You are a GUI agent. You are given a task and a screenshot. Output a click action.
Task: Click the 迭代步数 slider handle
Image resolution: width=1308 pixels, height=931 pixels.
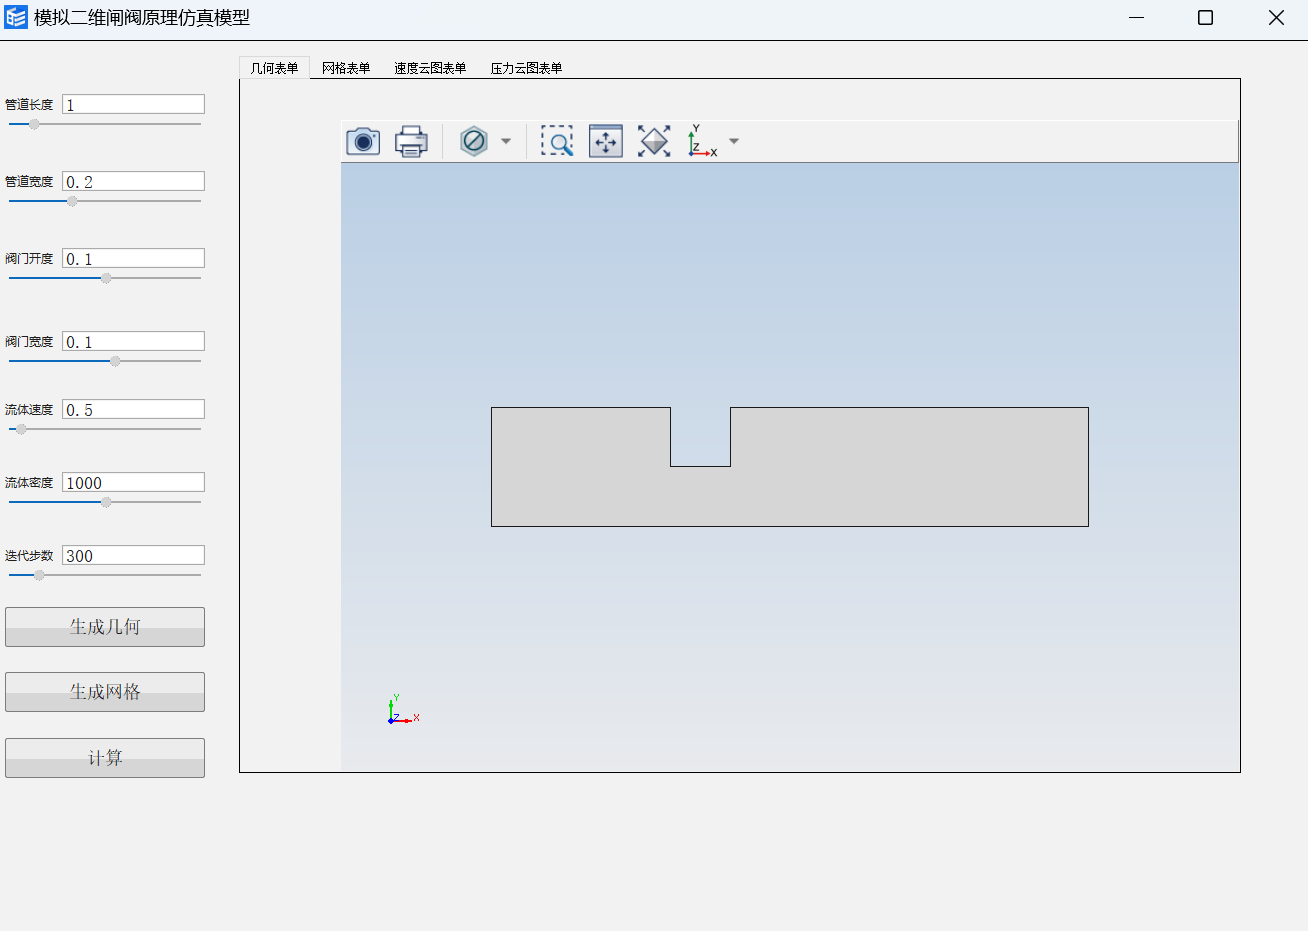[39, 575]
